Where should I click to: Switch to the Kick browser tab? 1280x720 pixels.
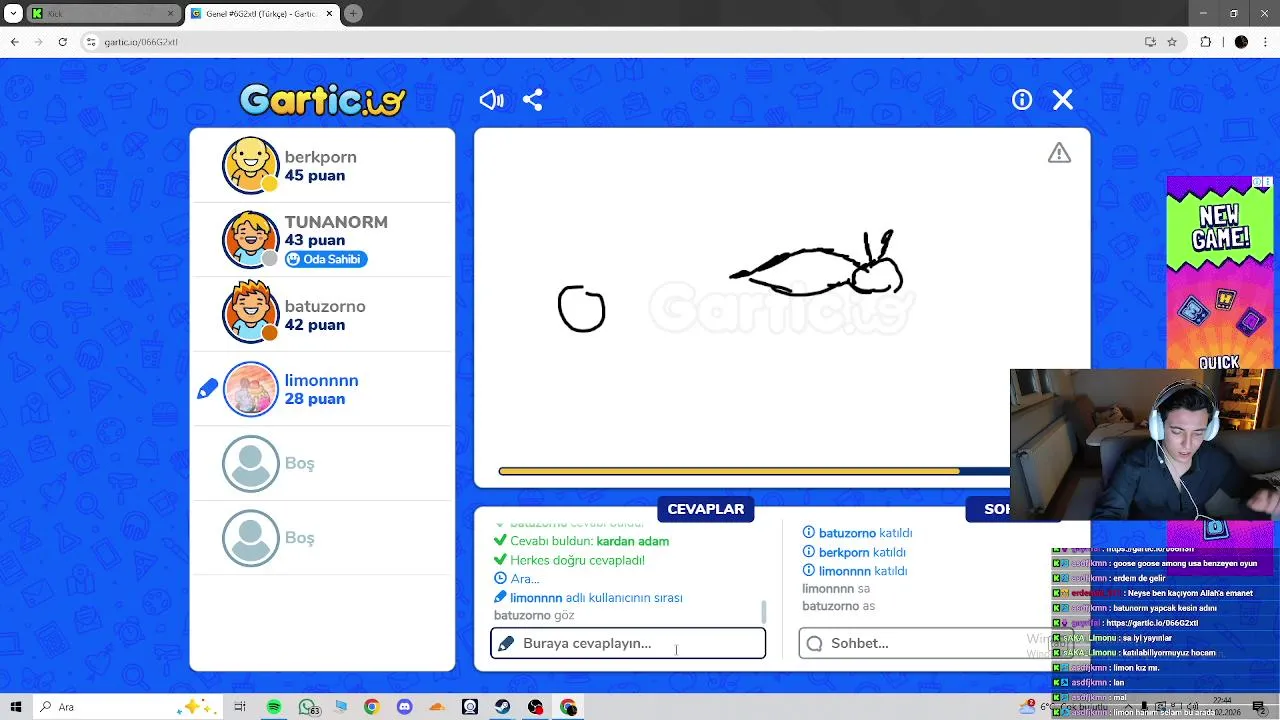[x=103, y=14]
